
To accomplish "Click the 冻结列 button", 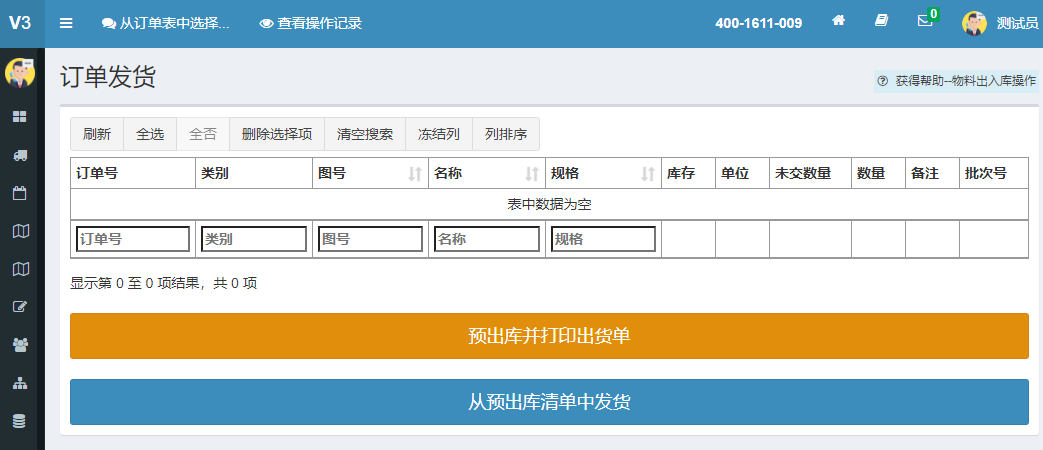I will click(x=439, y=134).
